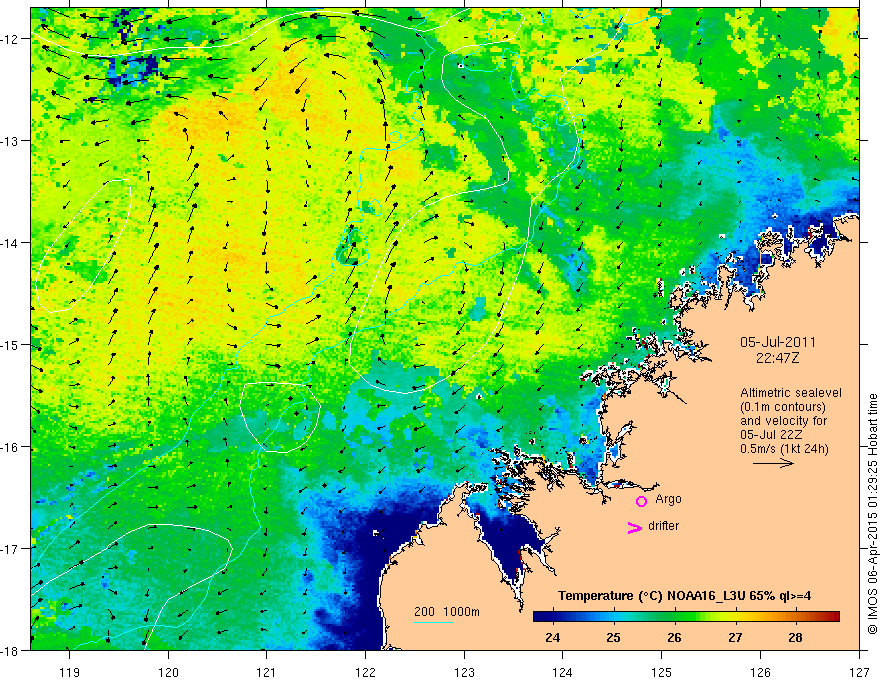880x680 pixels.
Task: Click the longitude label 123
Action: 464,672
